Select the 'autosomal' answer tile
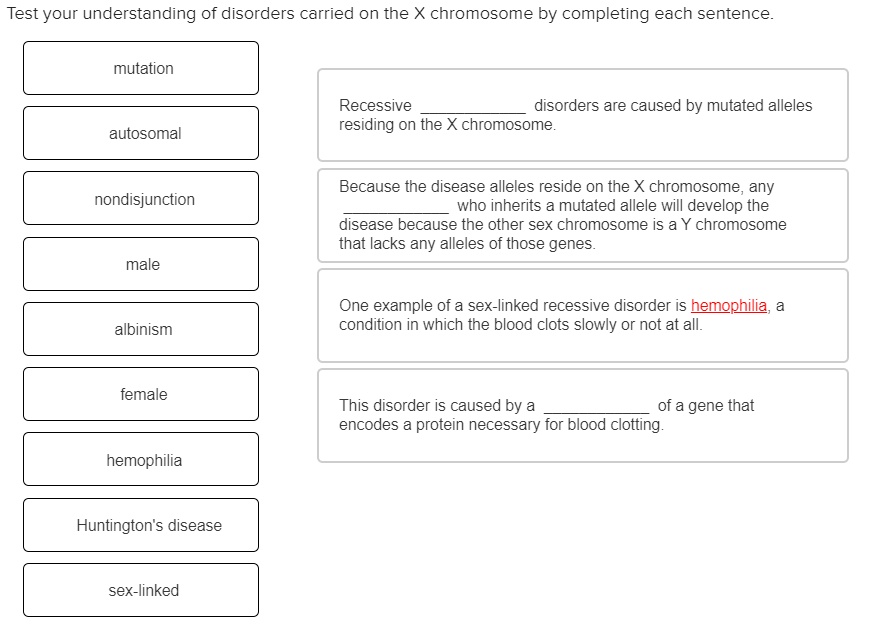Viewport: 890px width, 626px height. click(140, 133)
